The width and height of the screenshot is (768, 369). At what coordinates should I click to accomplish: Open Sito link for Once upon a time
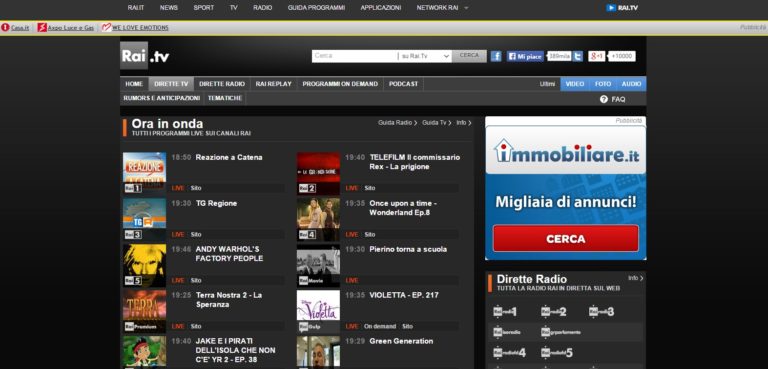(370, 235)
